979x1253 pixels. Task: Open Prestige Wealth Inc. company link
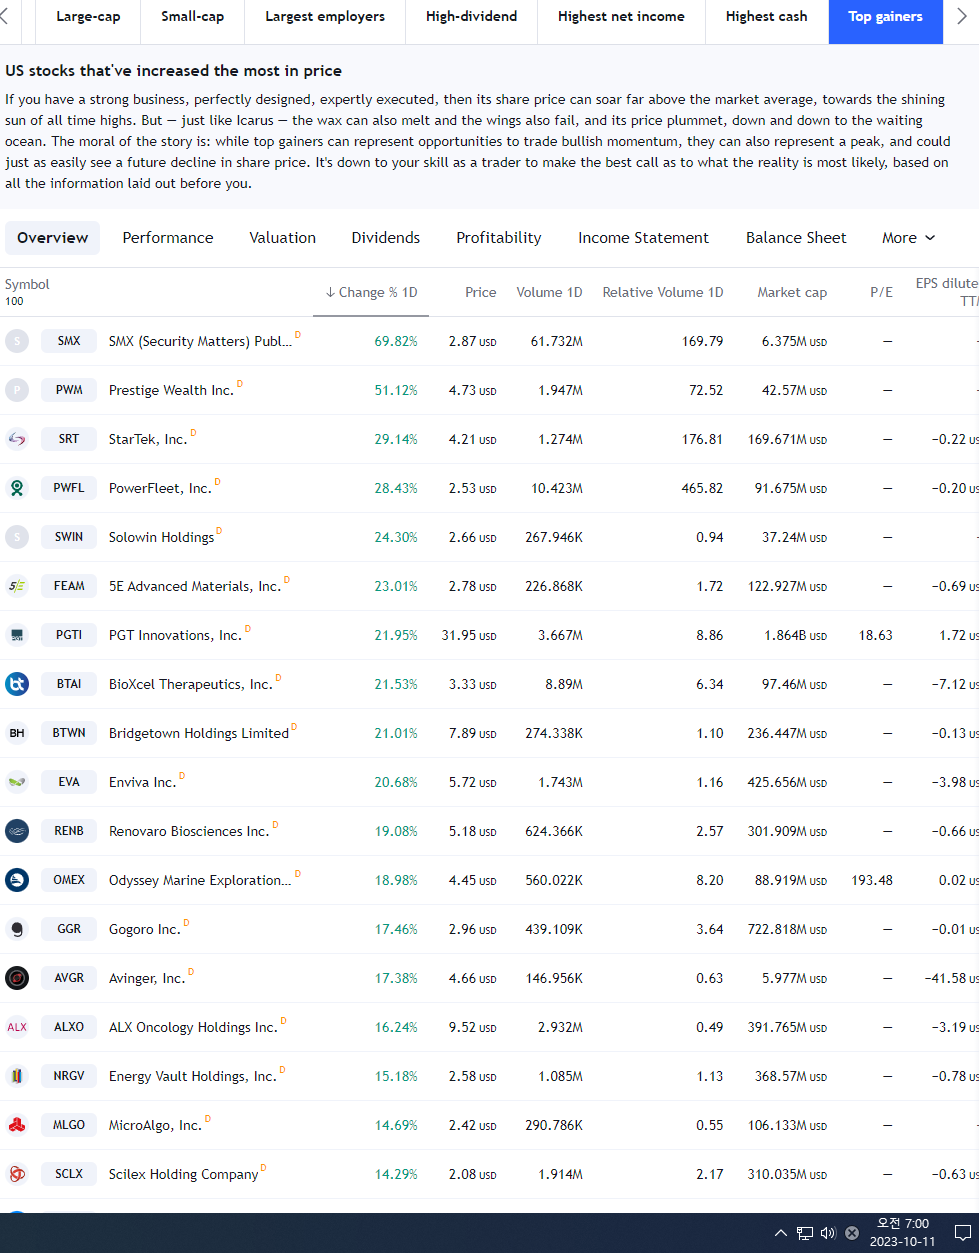coord(171,390)
